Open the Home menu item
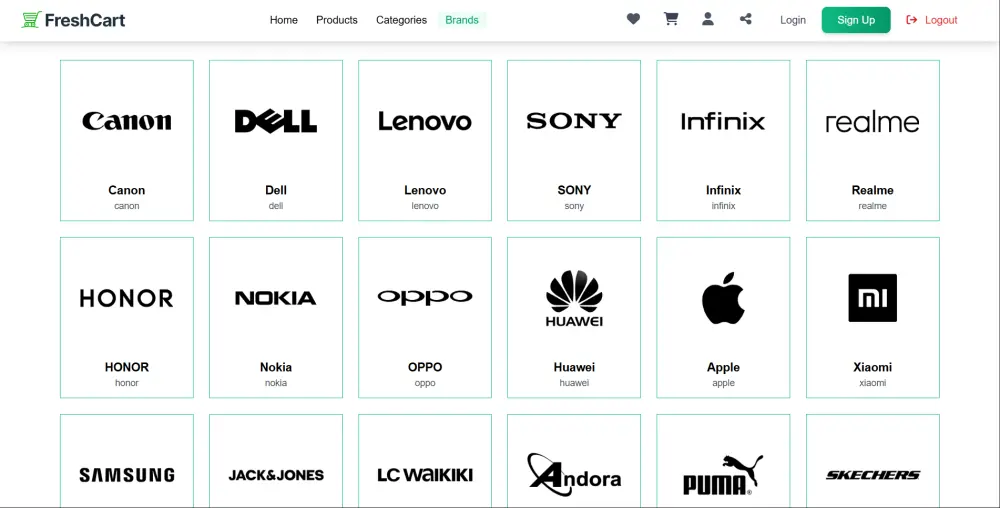Viewport: 1000px width, 508px height. click(284, 20)
